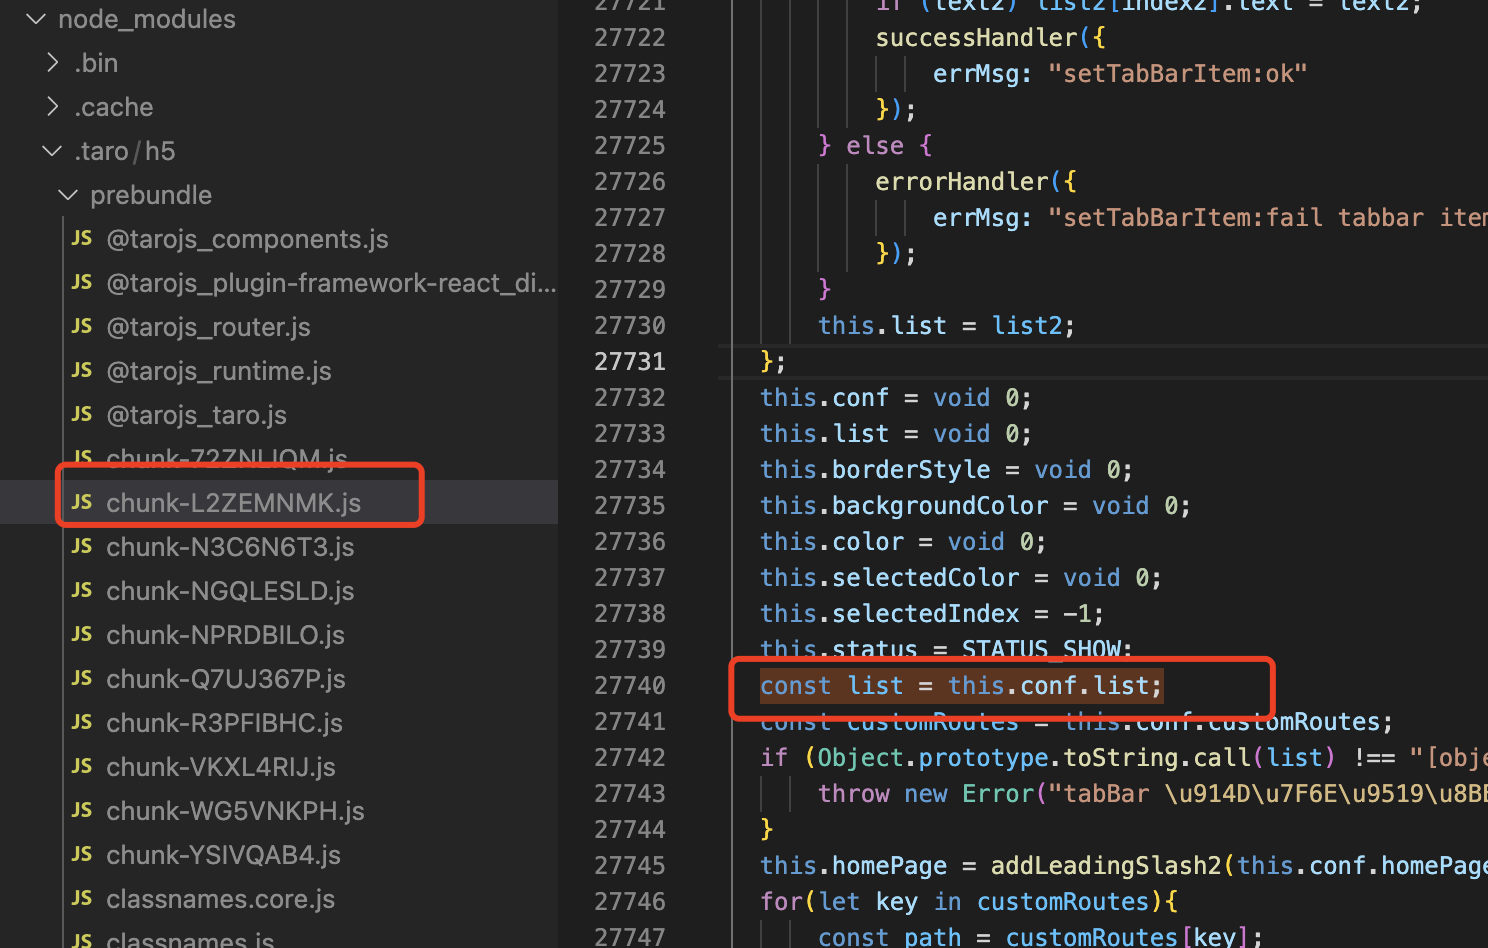Open the chunk-NGQLESLD.js file
The image size is (1488, 948).
[230, 591]
